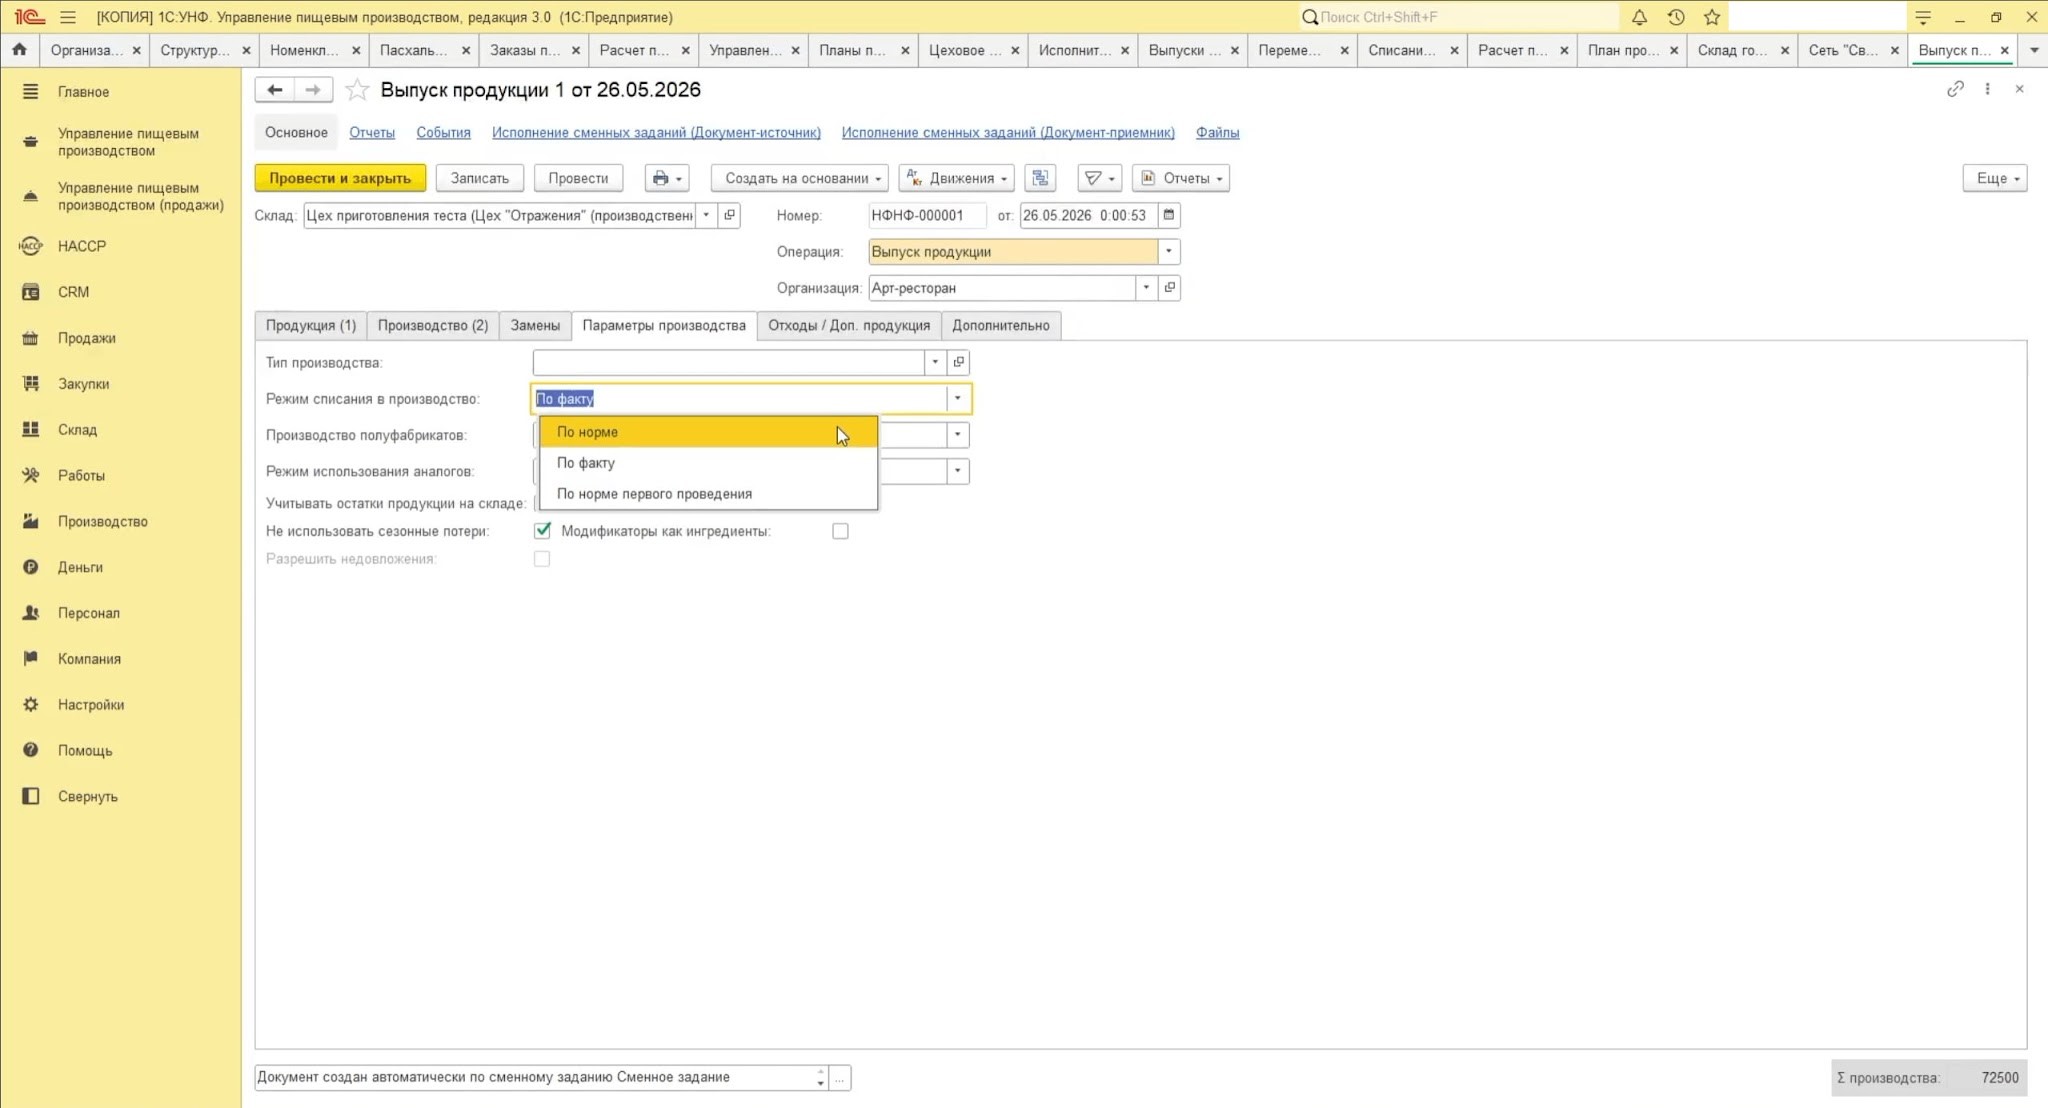2048x1108 pixels.
Task: Toggle 'Разрешить недовложения' checkbox
Action: click(542, 559)
